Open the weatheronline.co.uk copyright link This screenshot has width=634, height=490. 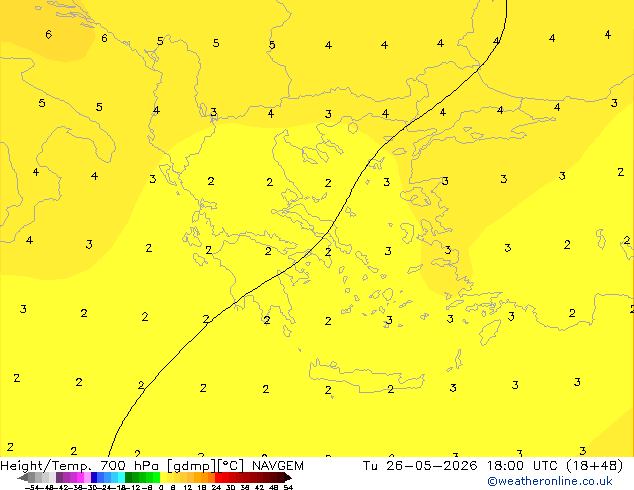pos(550,481)
